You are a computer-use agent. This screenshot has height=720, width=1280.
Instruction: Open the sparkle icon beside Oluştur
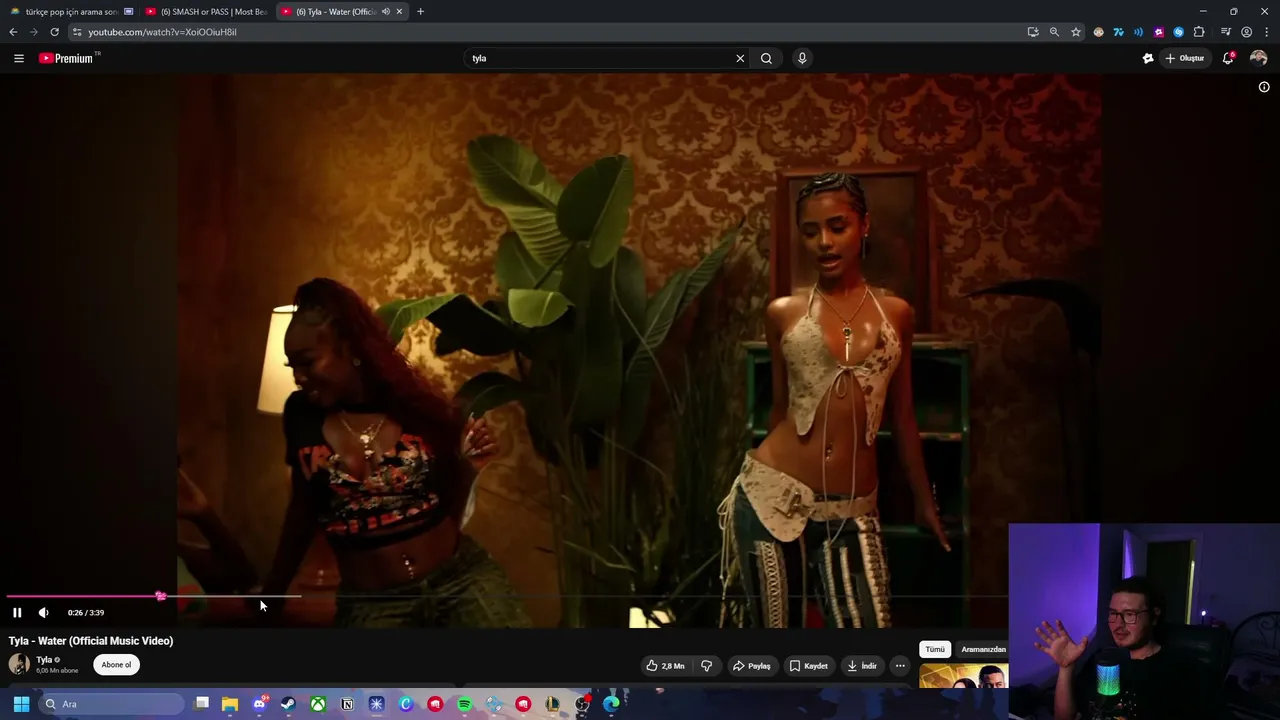click(1148, 58)
